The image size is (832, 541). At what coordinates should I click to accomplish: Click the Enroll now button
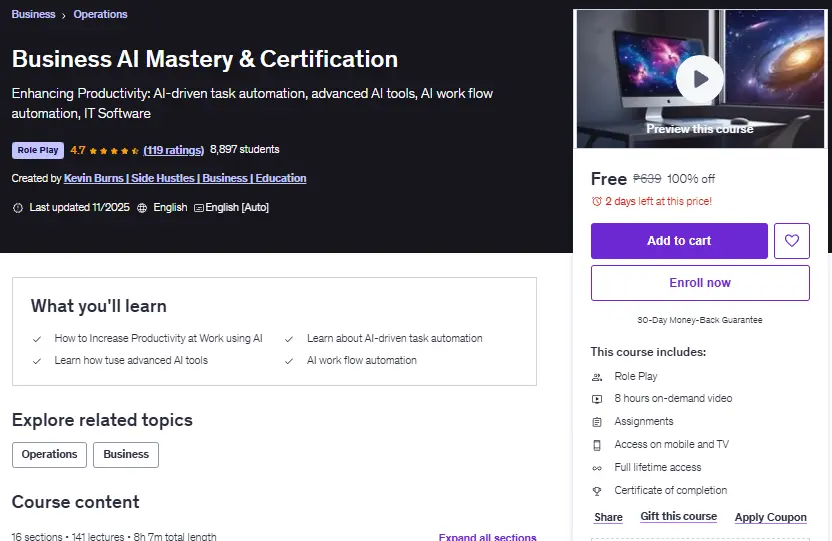[700, 283]
